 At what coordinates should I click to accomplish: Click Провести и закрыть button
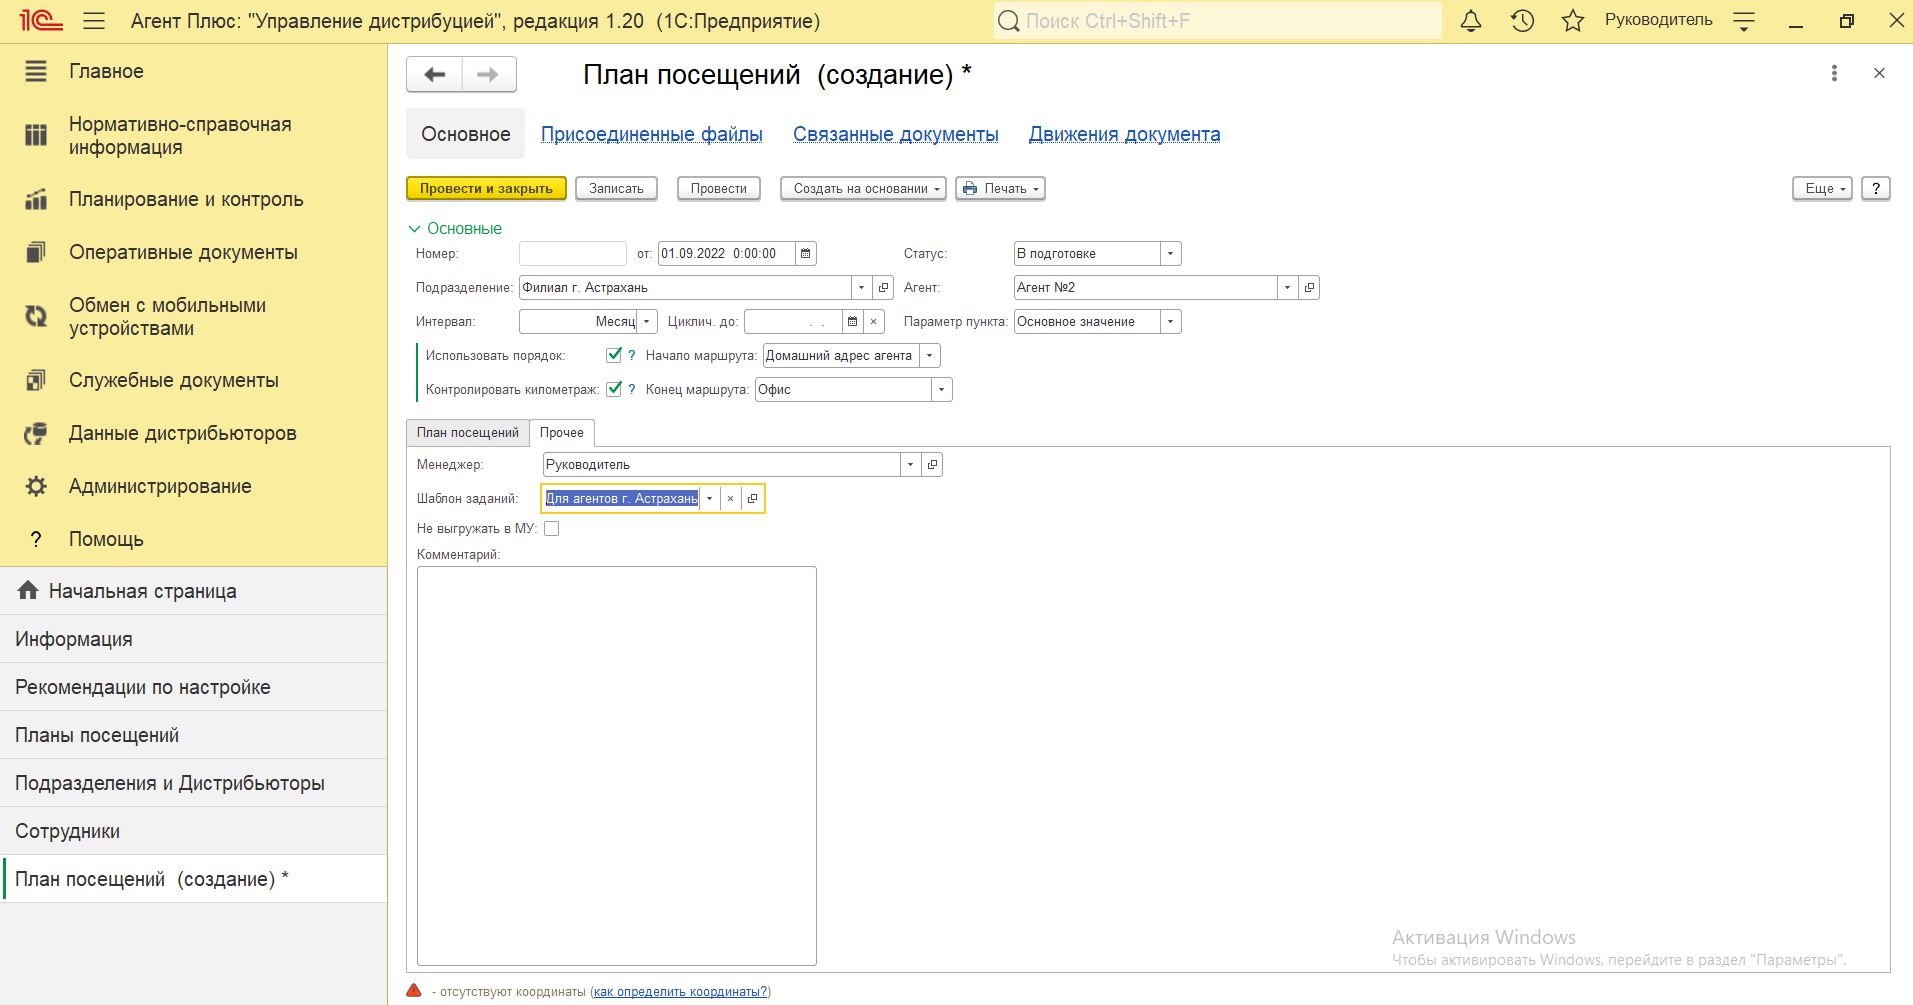486,188
